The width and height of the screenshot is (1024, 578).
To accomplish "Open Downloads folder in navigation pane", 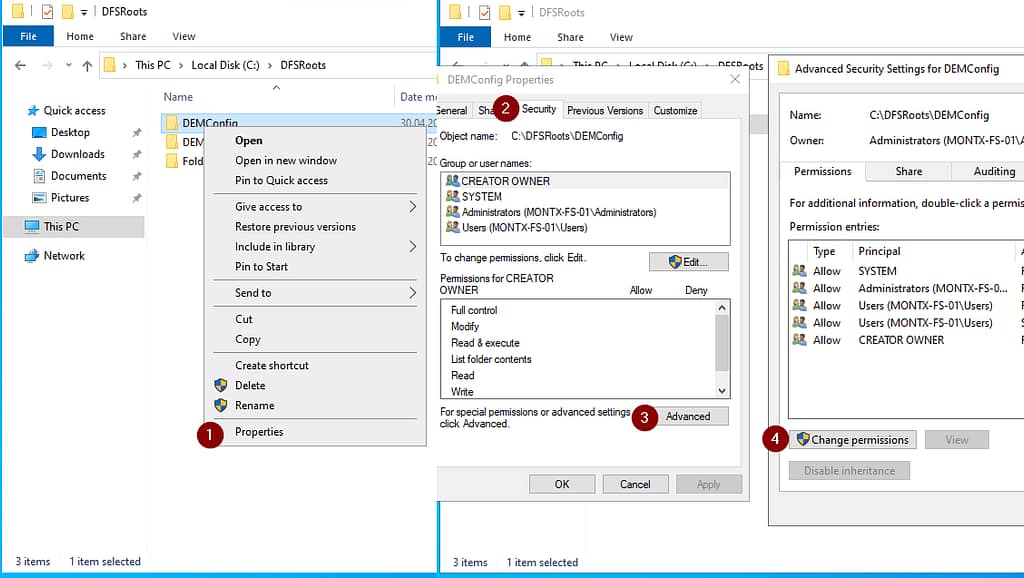I will point(40,155).
